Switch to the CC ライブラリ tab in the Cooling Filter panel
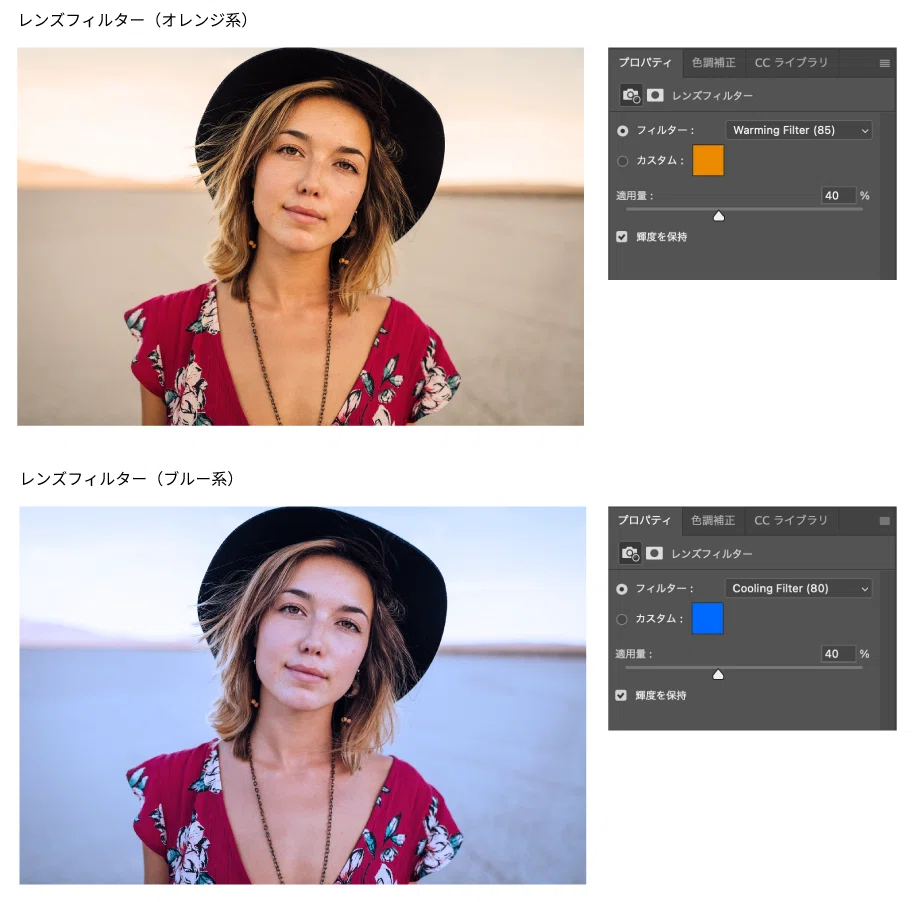This screenshot has width=912, height=902. pyautogui.click(x=790, y=520)
